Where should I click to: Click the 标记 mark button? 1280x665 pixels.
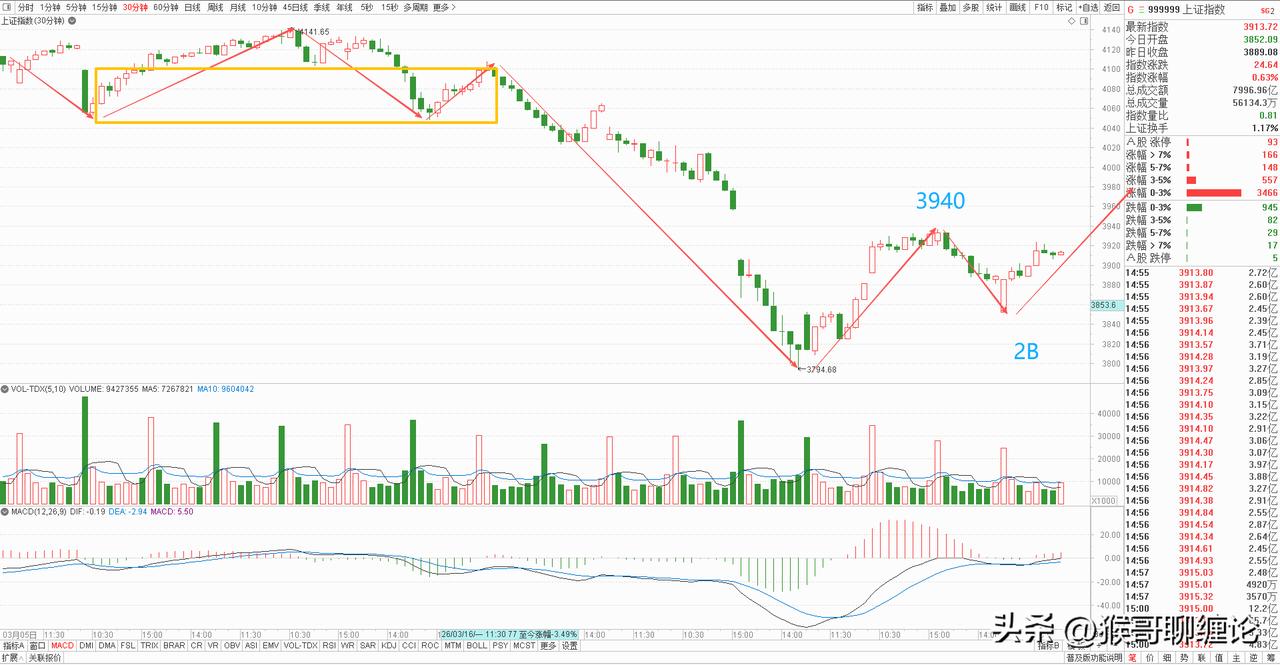click(1064, 7)
